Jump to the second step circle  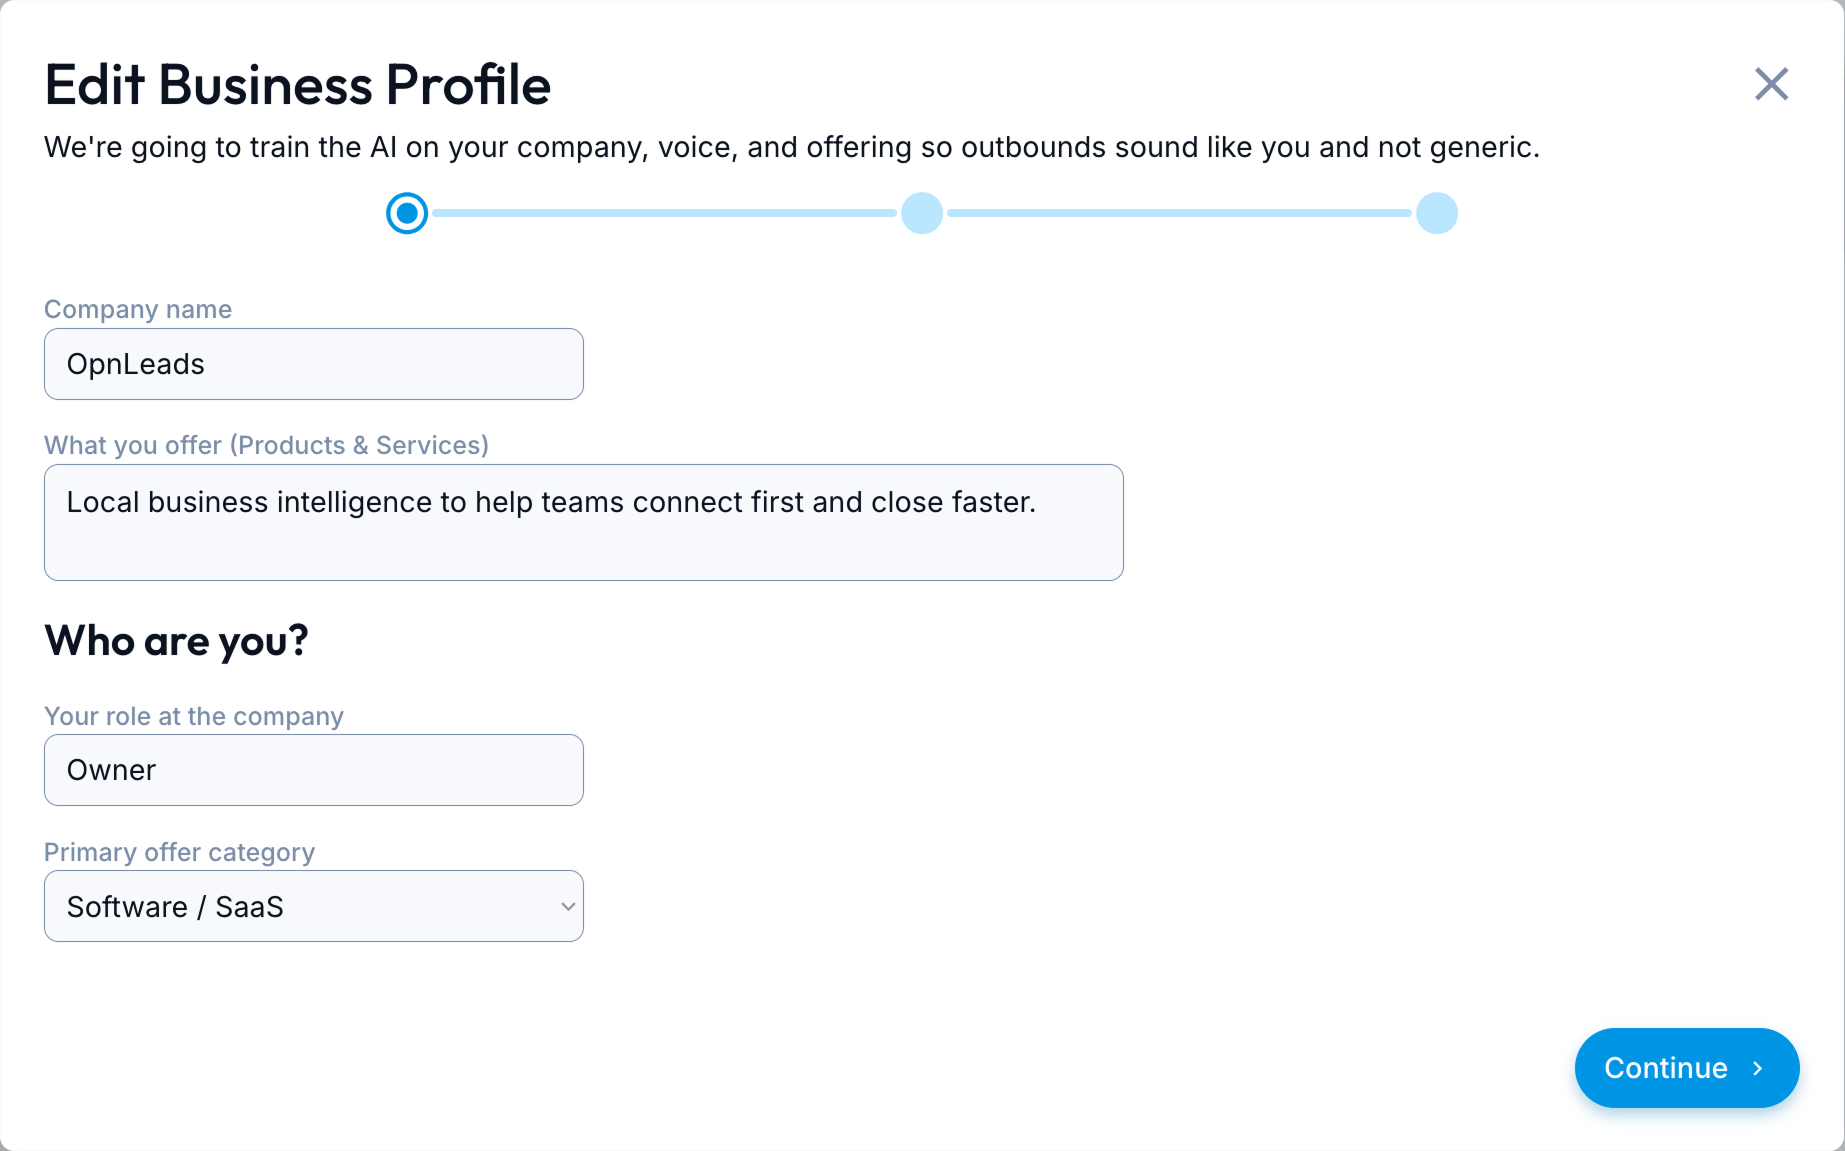[x=922, y=213]
